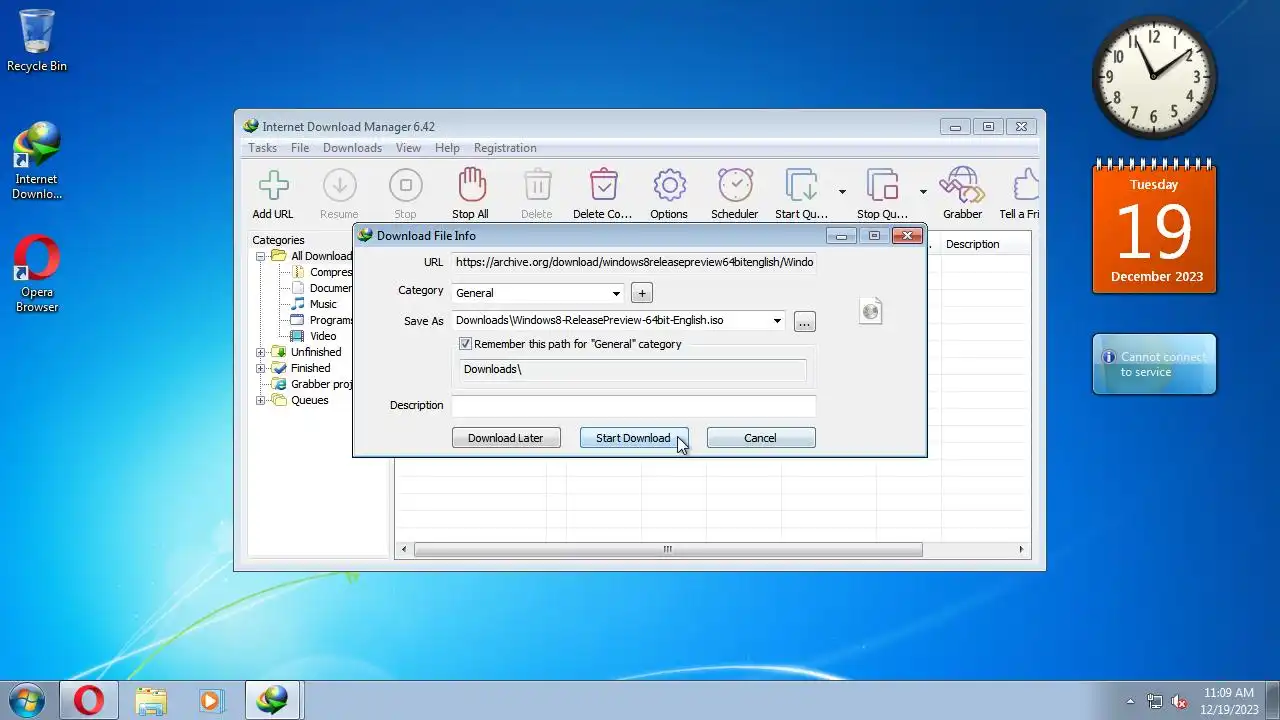Open the Grabber toolbar icon
The height and width of the screenshot is (720, 1280).
(x=962, y=186)
